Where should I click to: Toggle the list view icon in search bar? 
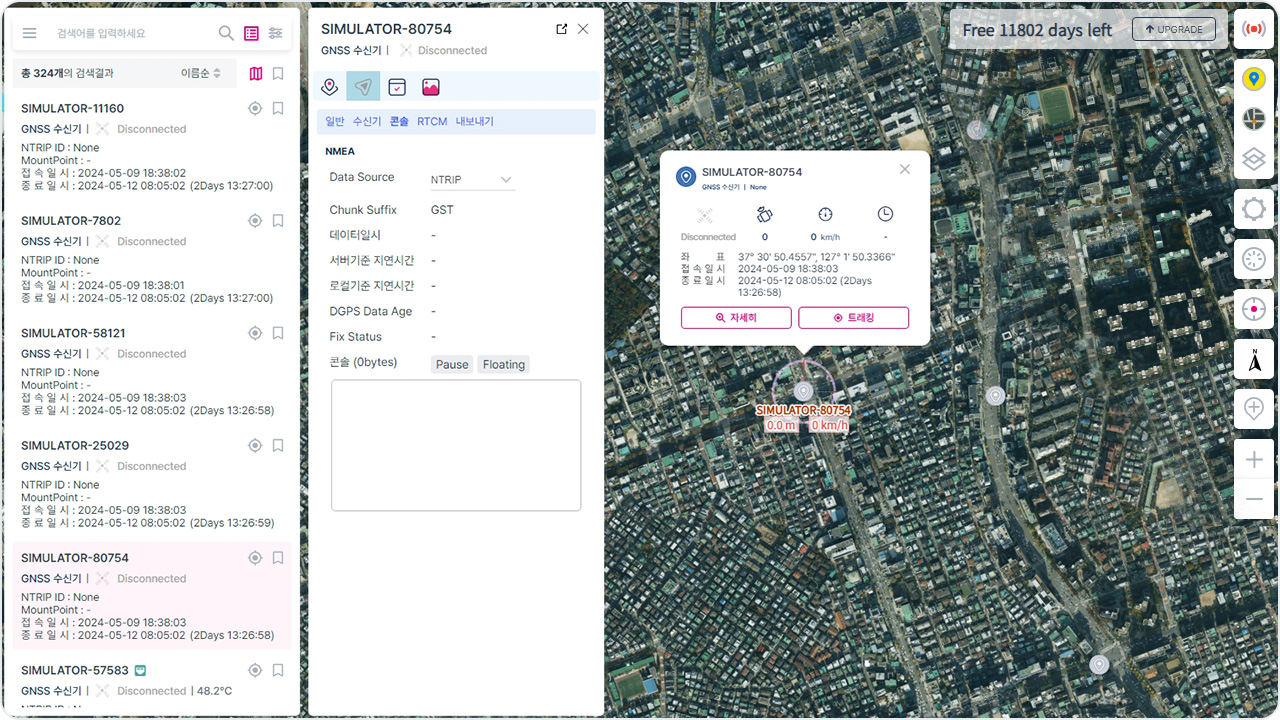tap(251, 33)
